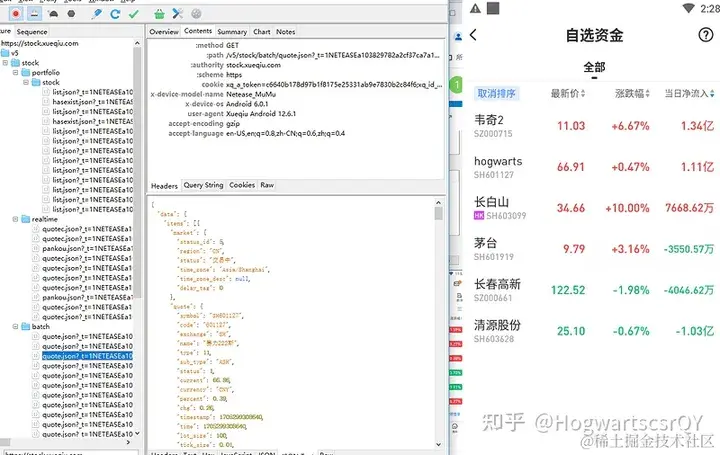Open the Summary tab
This screenshot has height=455, width=720.
tap(232, 32)
